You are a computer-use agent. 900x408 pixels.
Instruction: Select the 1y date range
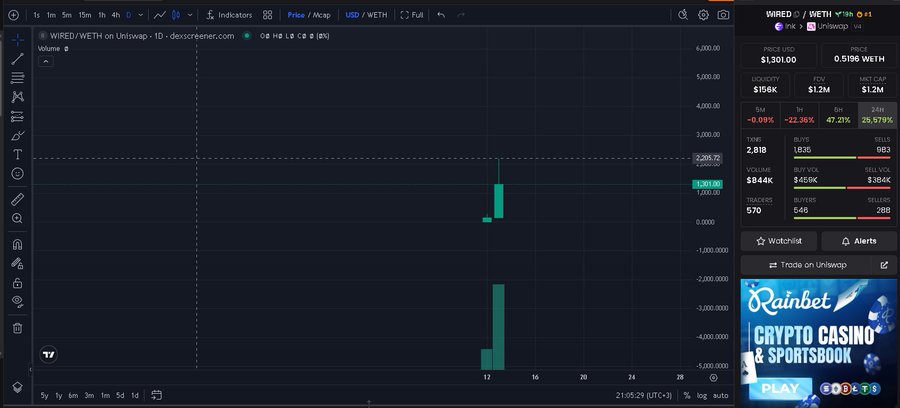(x=59, y=395)
